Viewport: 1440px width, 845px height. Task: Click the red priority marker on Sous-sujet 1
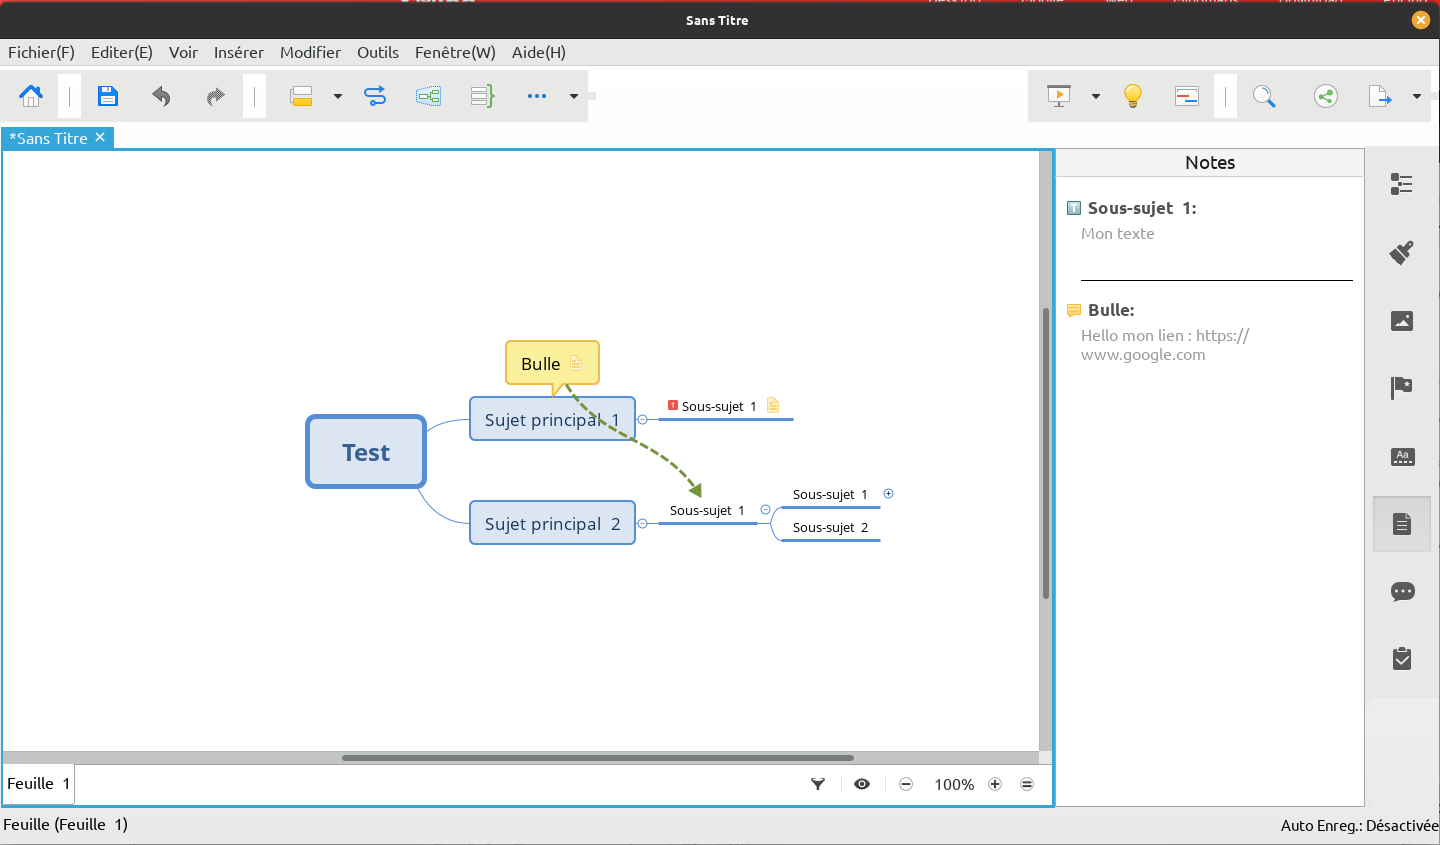tap(673, 405)
